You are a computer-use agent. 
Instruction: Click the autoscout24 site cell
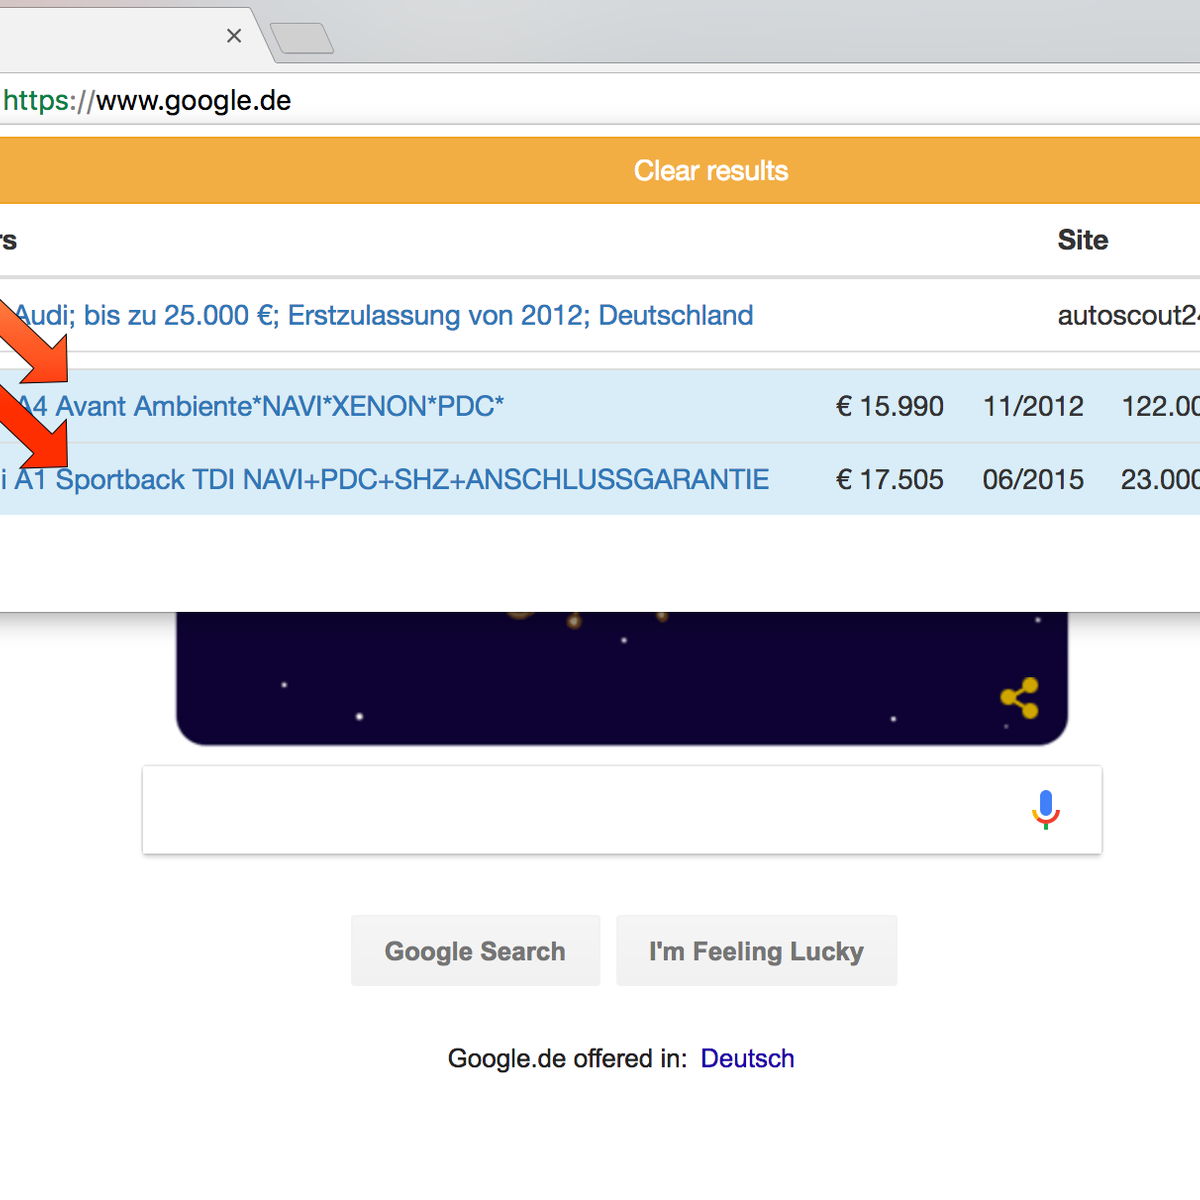[1128, 316]
